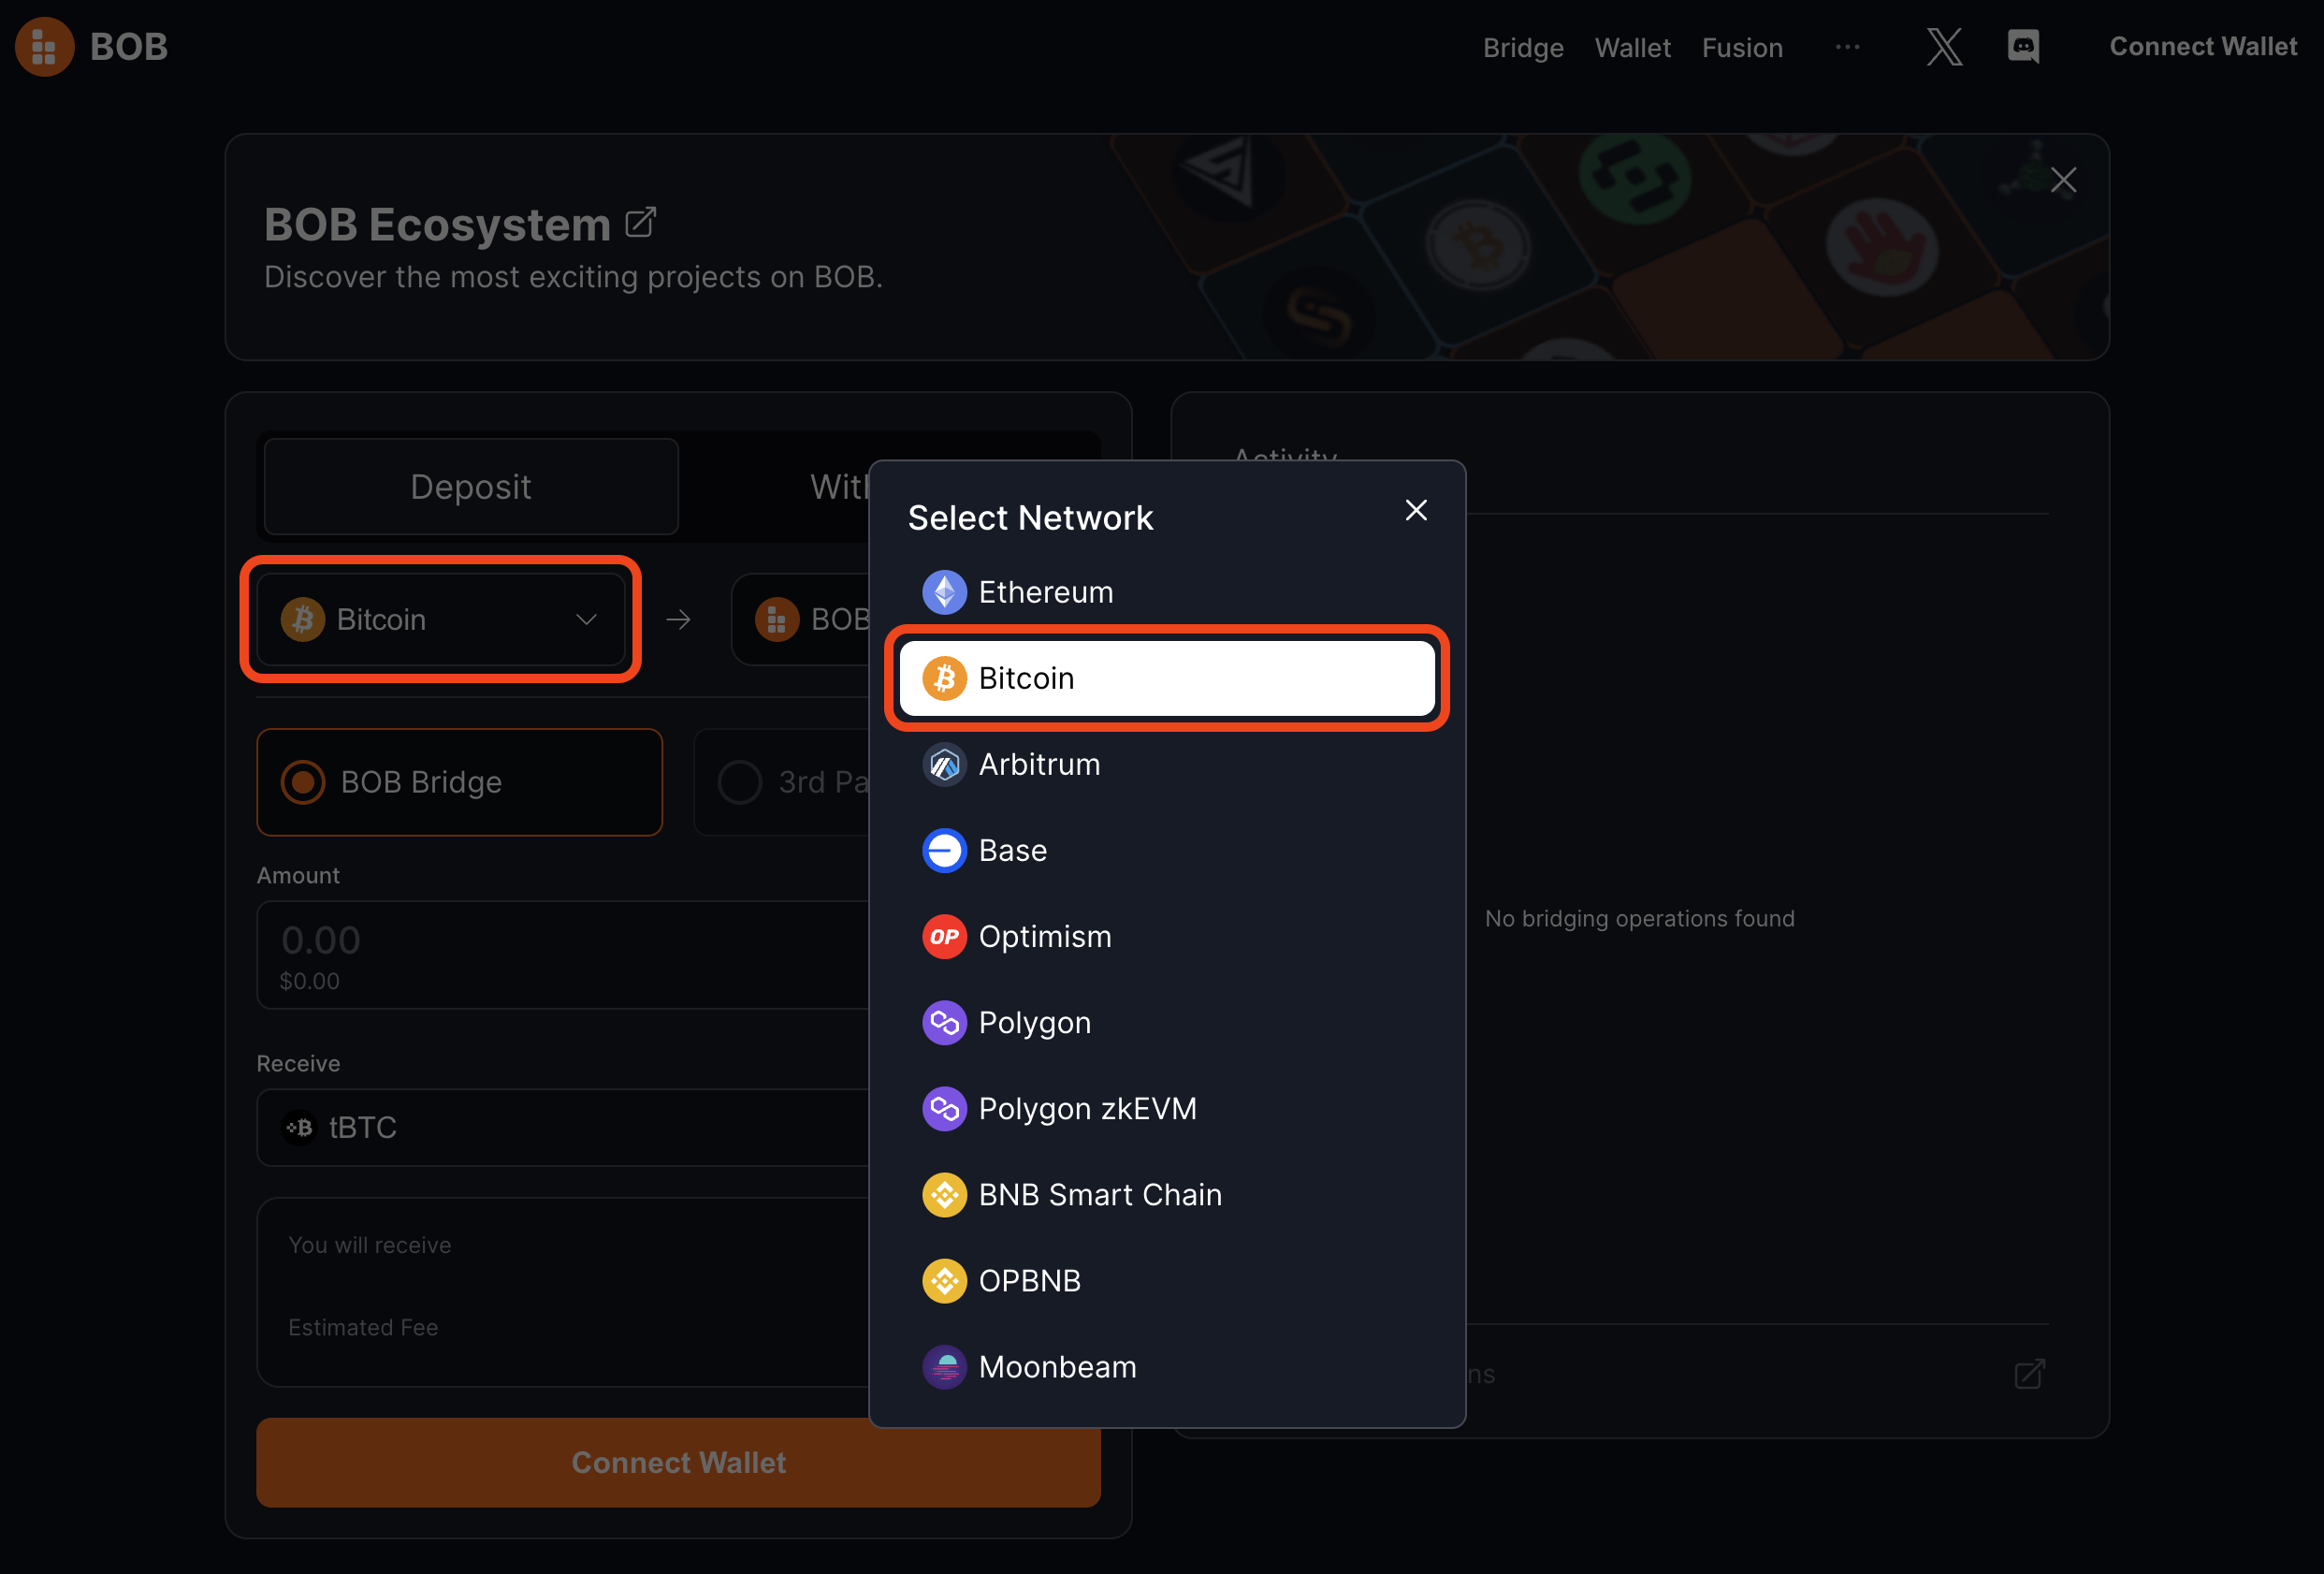Open the tBTC receive token selector

(560, 1127)
